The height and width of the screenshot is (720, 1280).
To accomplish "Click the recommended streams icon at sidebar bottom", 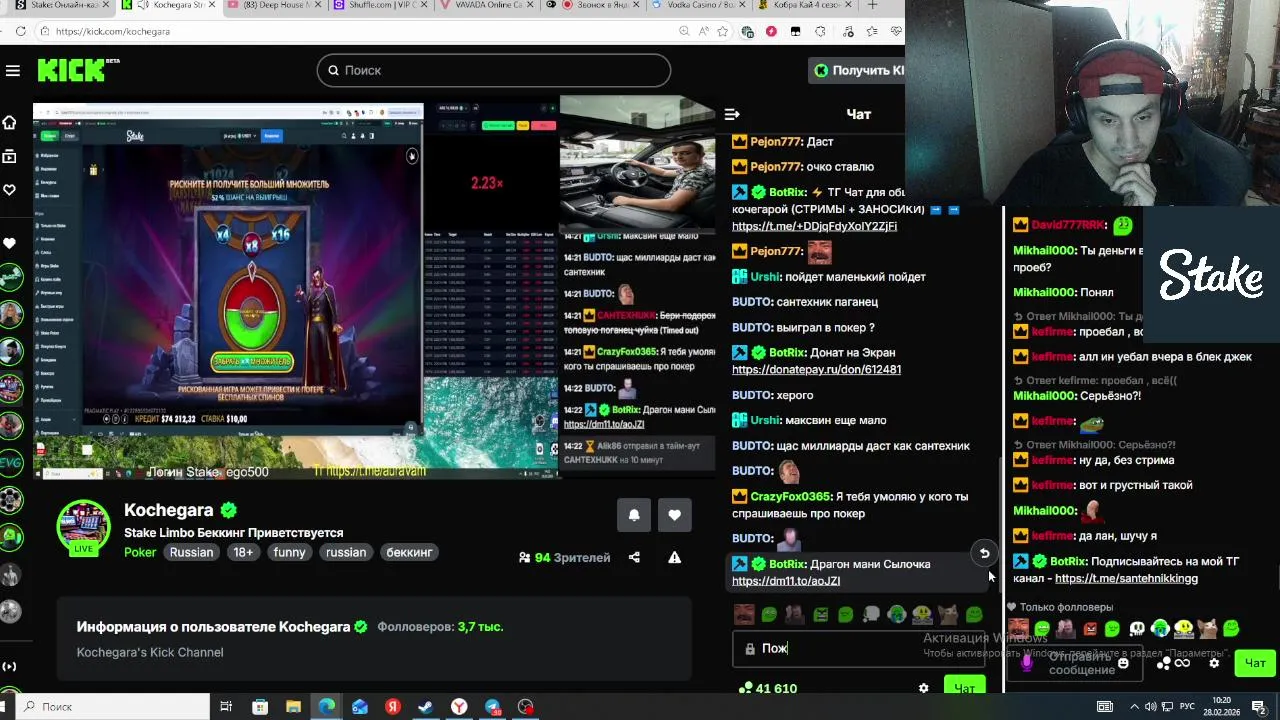I will pyautogui.click(x=9, y=666).
